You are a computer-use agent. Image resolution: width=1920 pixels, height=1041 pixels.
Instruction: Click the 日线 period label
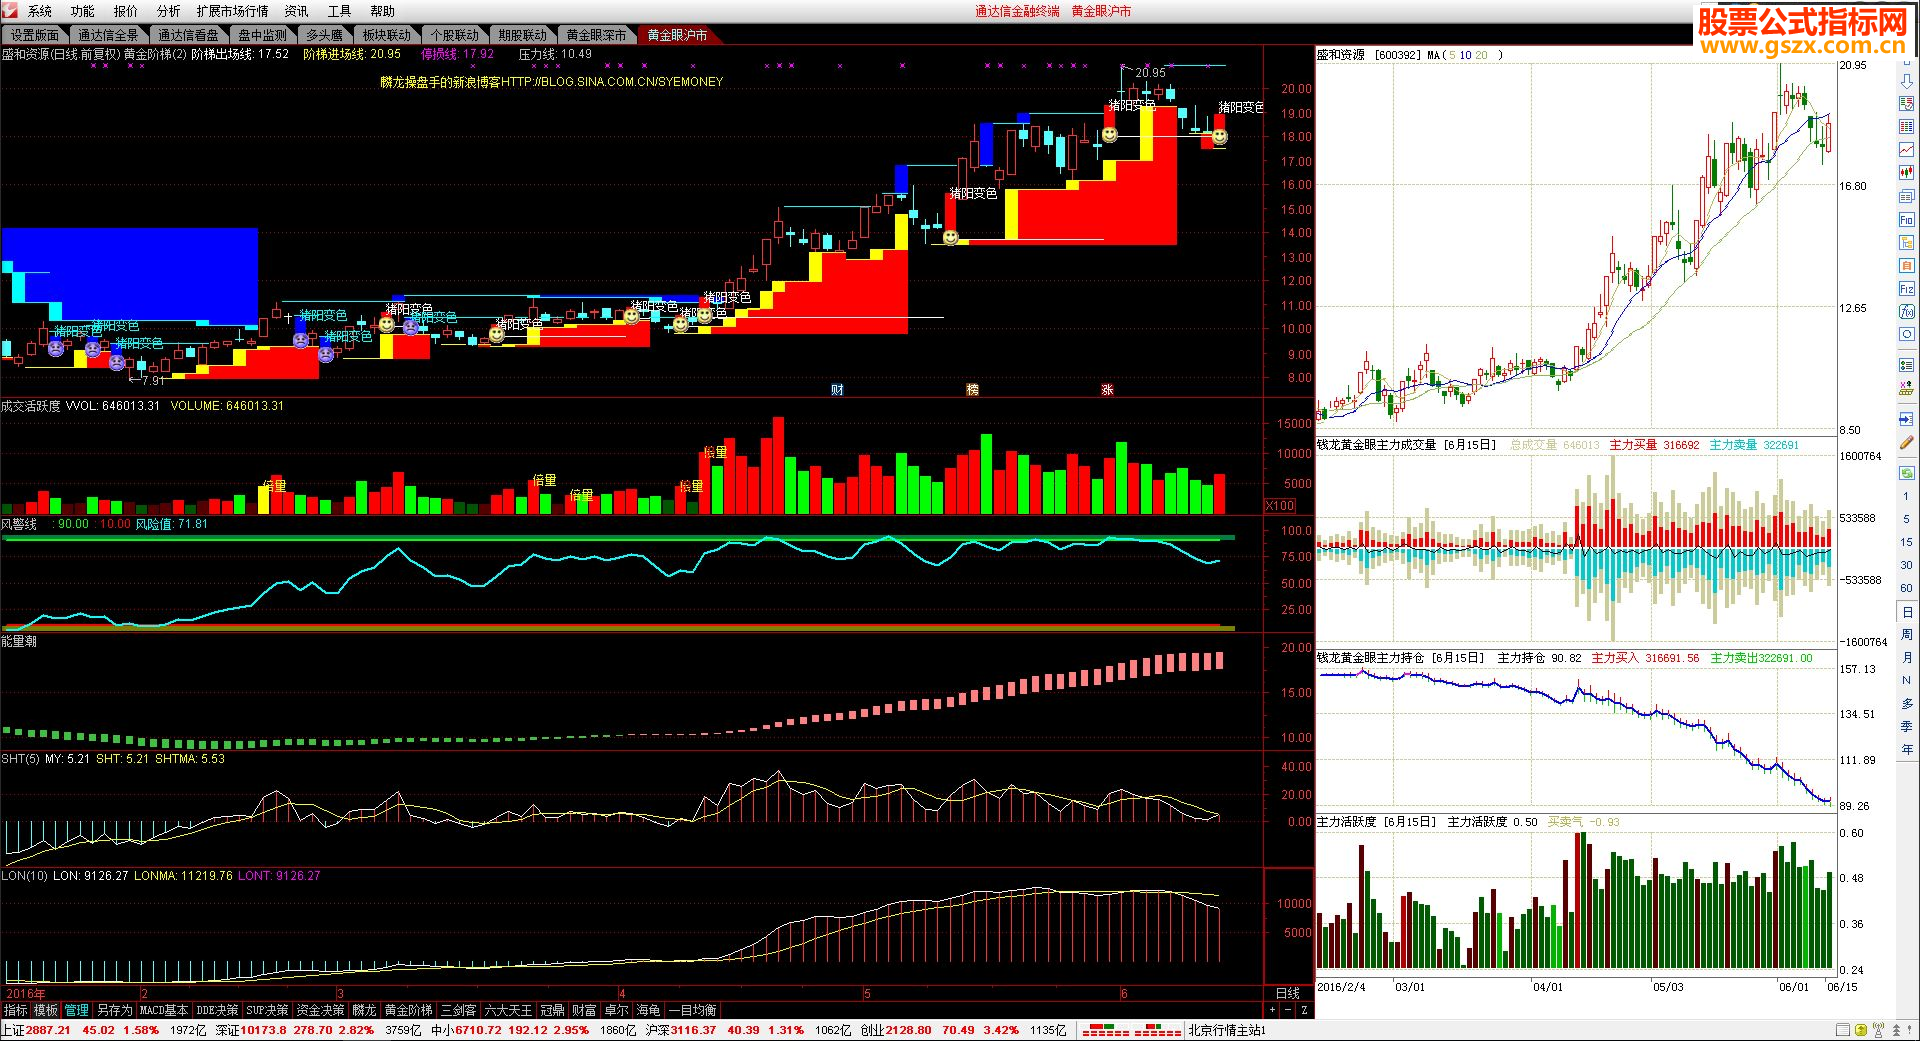tap(1288, 993)
